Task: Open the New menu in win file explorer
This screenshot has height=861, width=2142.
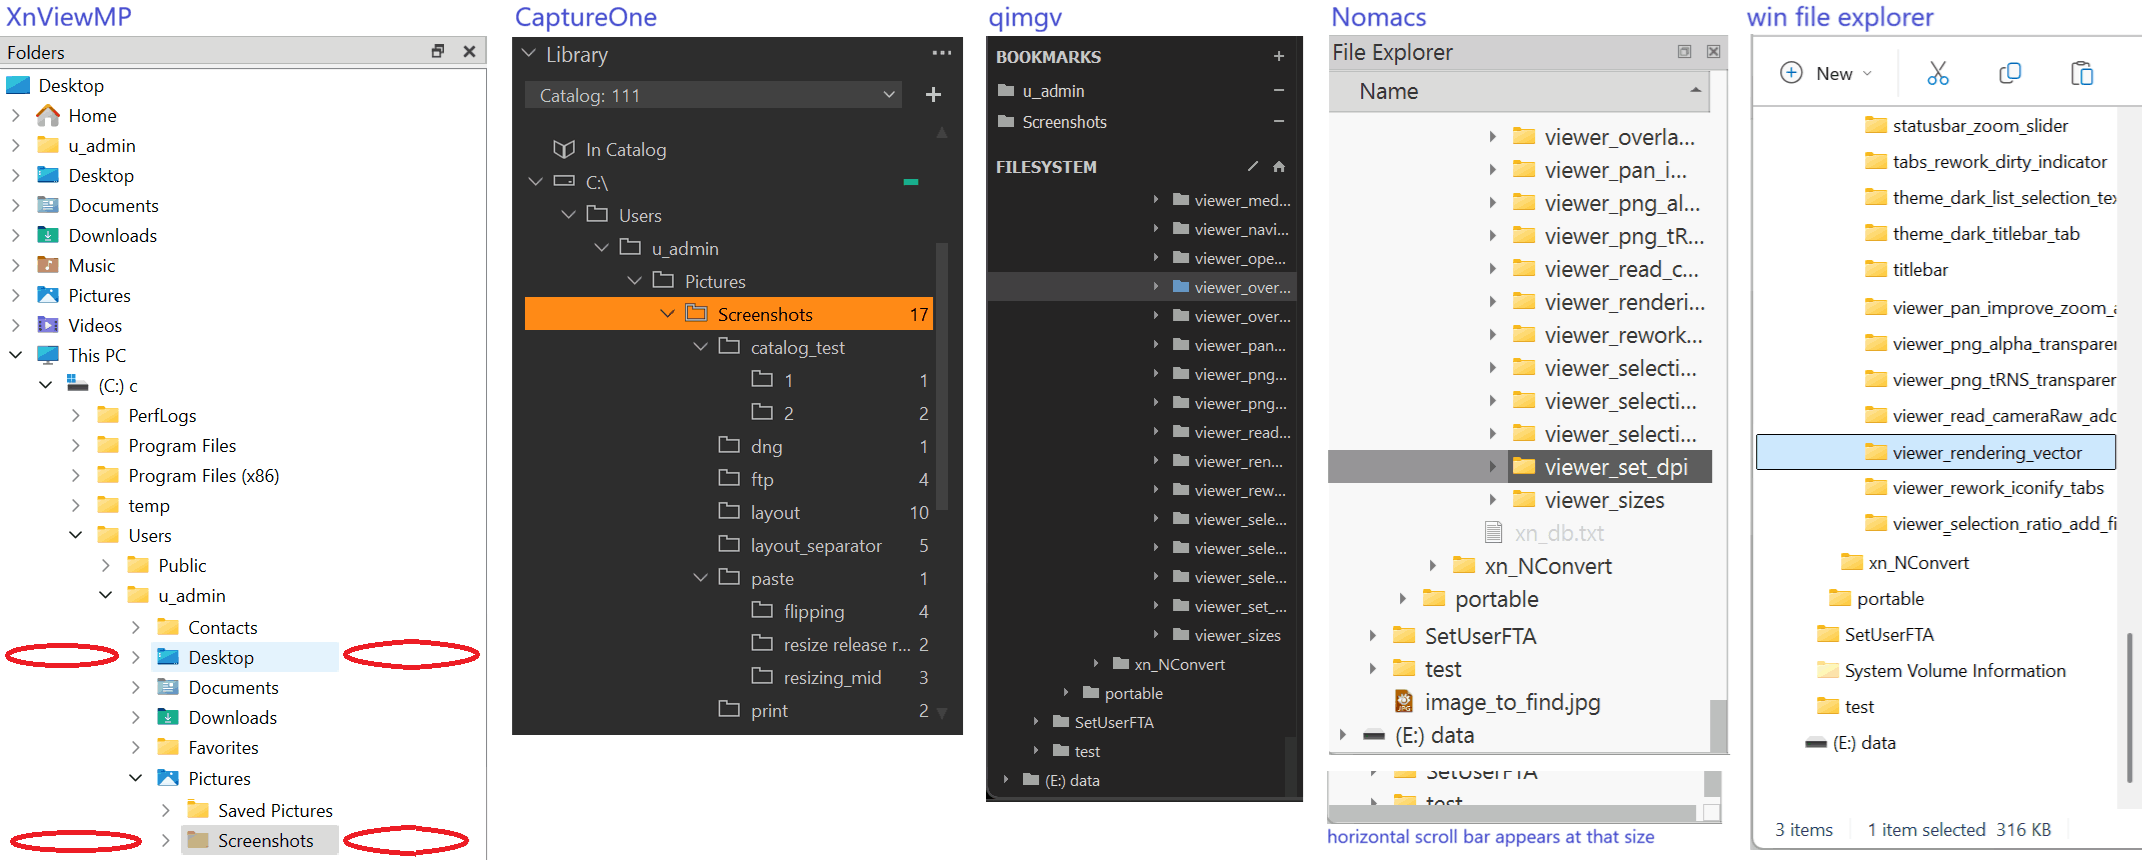Action: [1826, 73]
